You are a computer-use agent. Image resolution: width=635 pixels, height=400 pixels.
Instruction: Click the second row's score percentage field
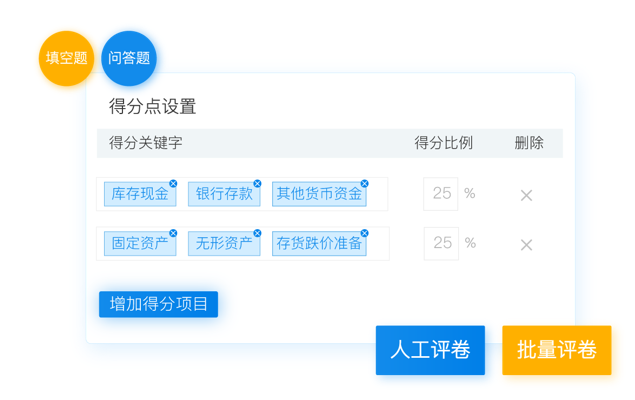[x=441, y=243]
